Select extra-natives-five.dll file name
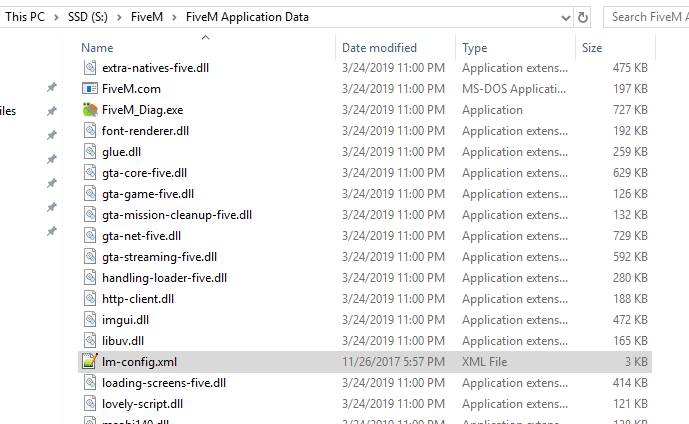Viewport: 689px width, 424px height. click(156, 68)
